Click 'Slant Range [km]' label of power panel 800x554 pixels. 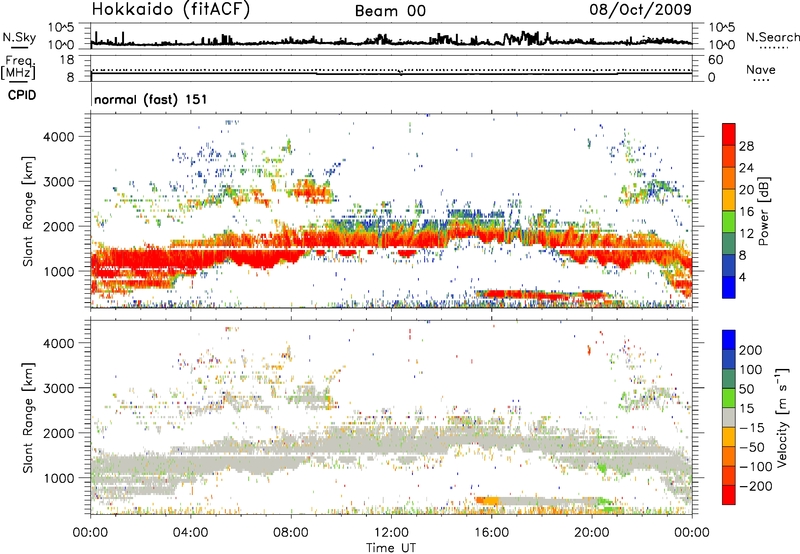[x=28, y=211]
